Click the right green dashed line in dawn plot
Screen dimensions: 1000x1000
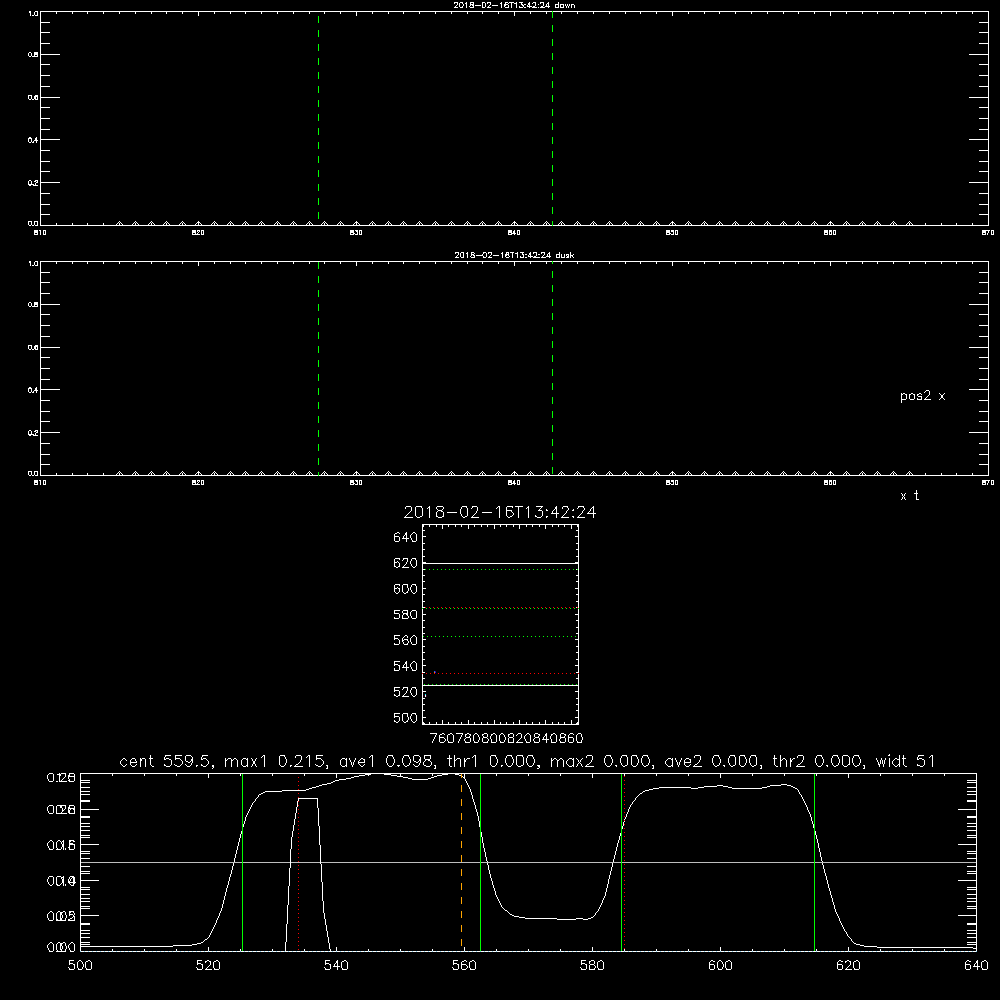[552, 118]
